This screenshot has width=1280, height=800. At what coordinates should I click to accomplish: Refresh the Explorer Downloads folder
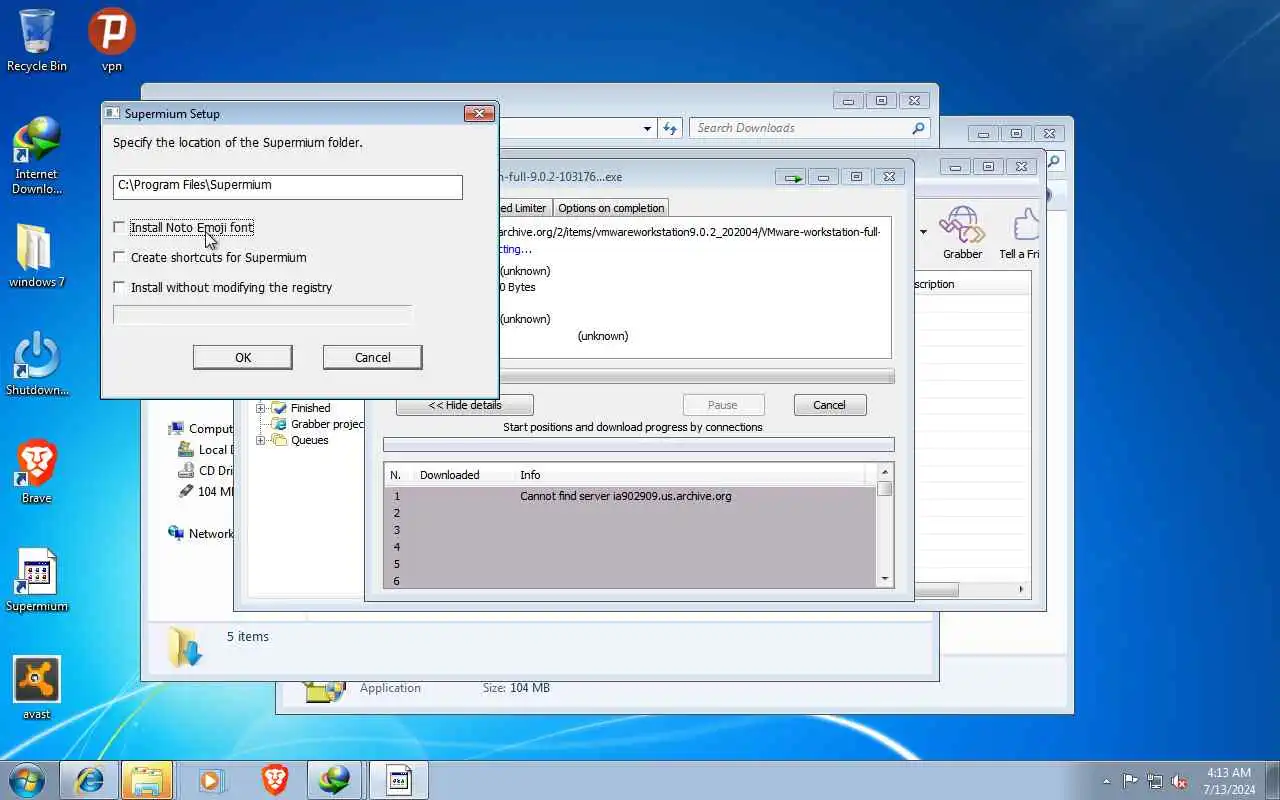(670, 128)
